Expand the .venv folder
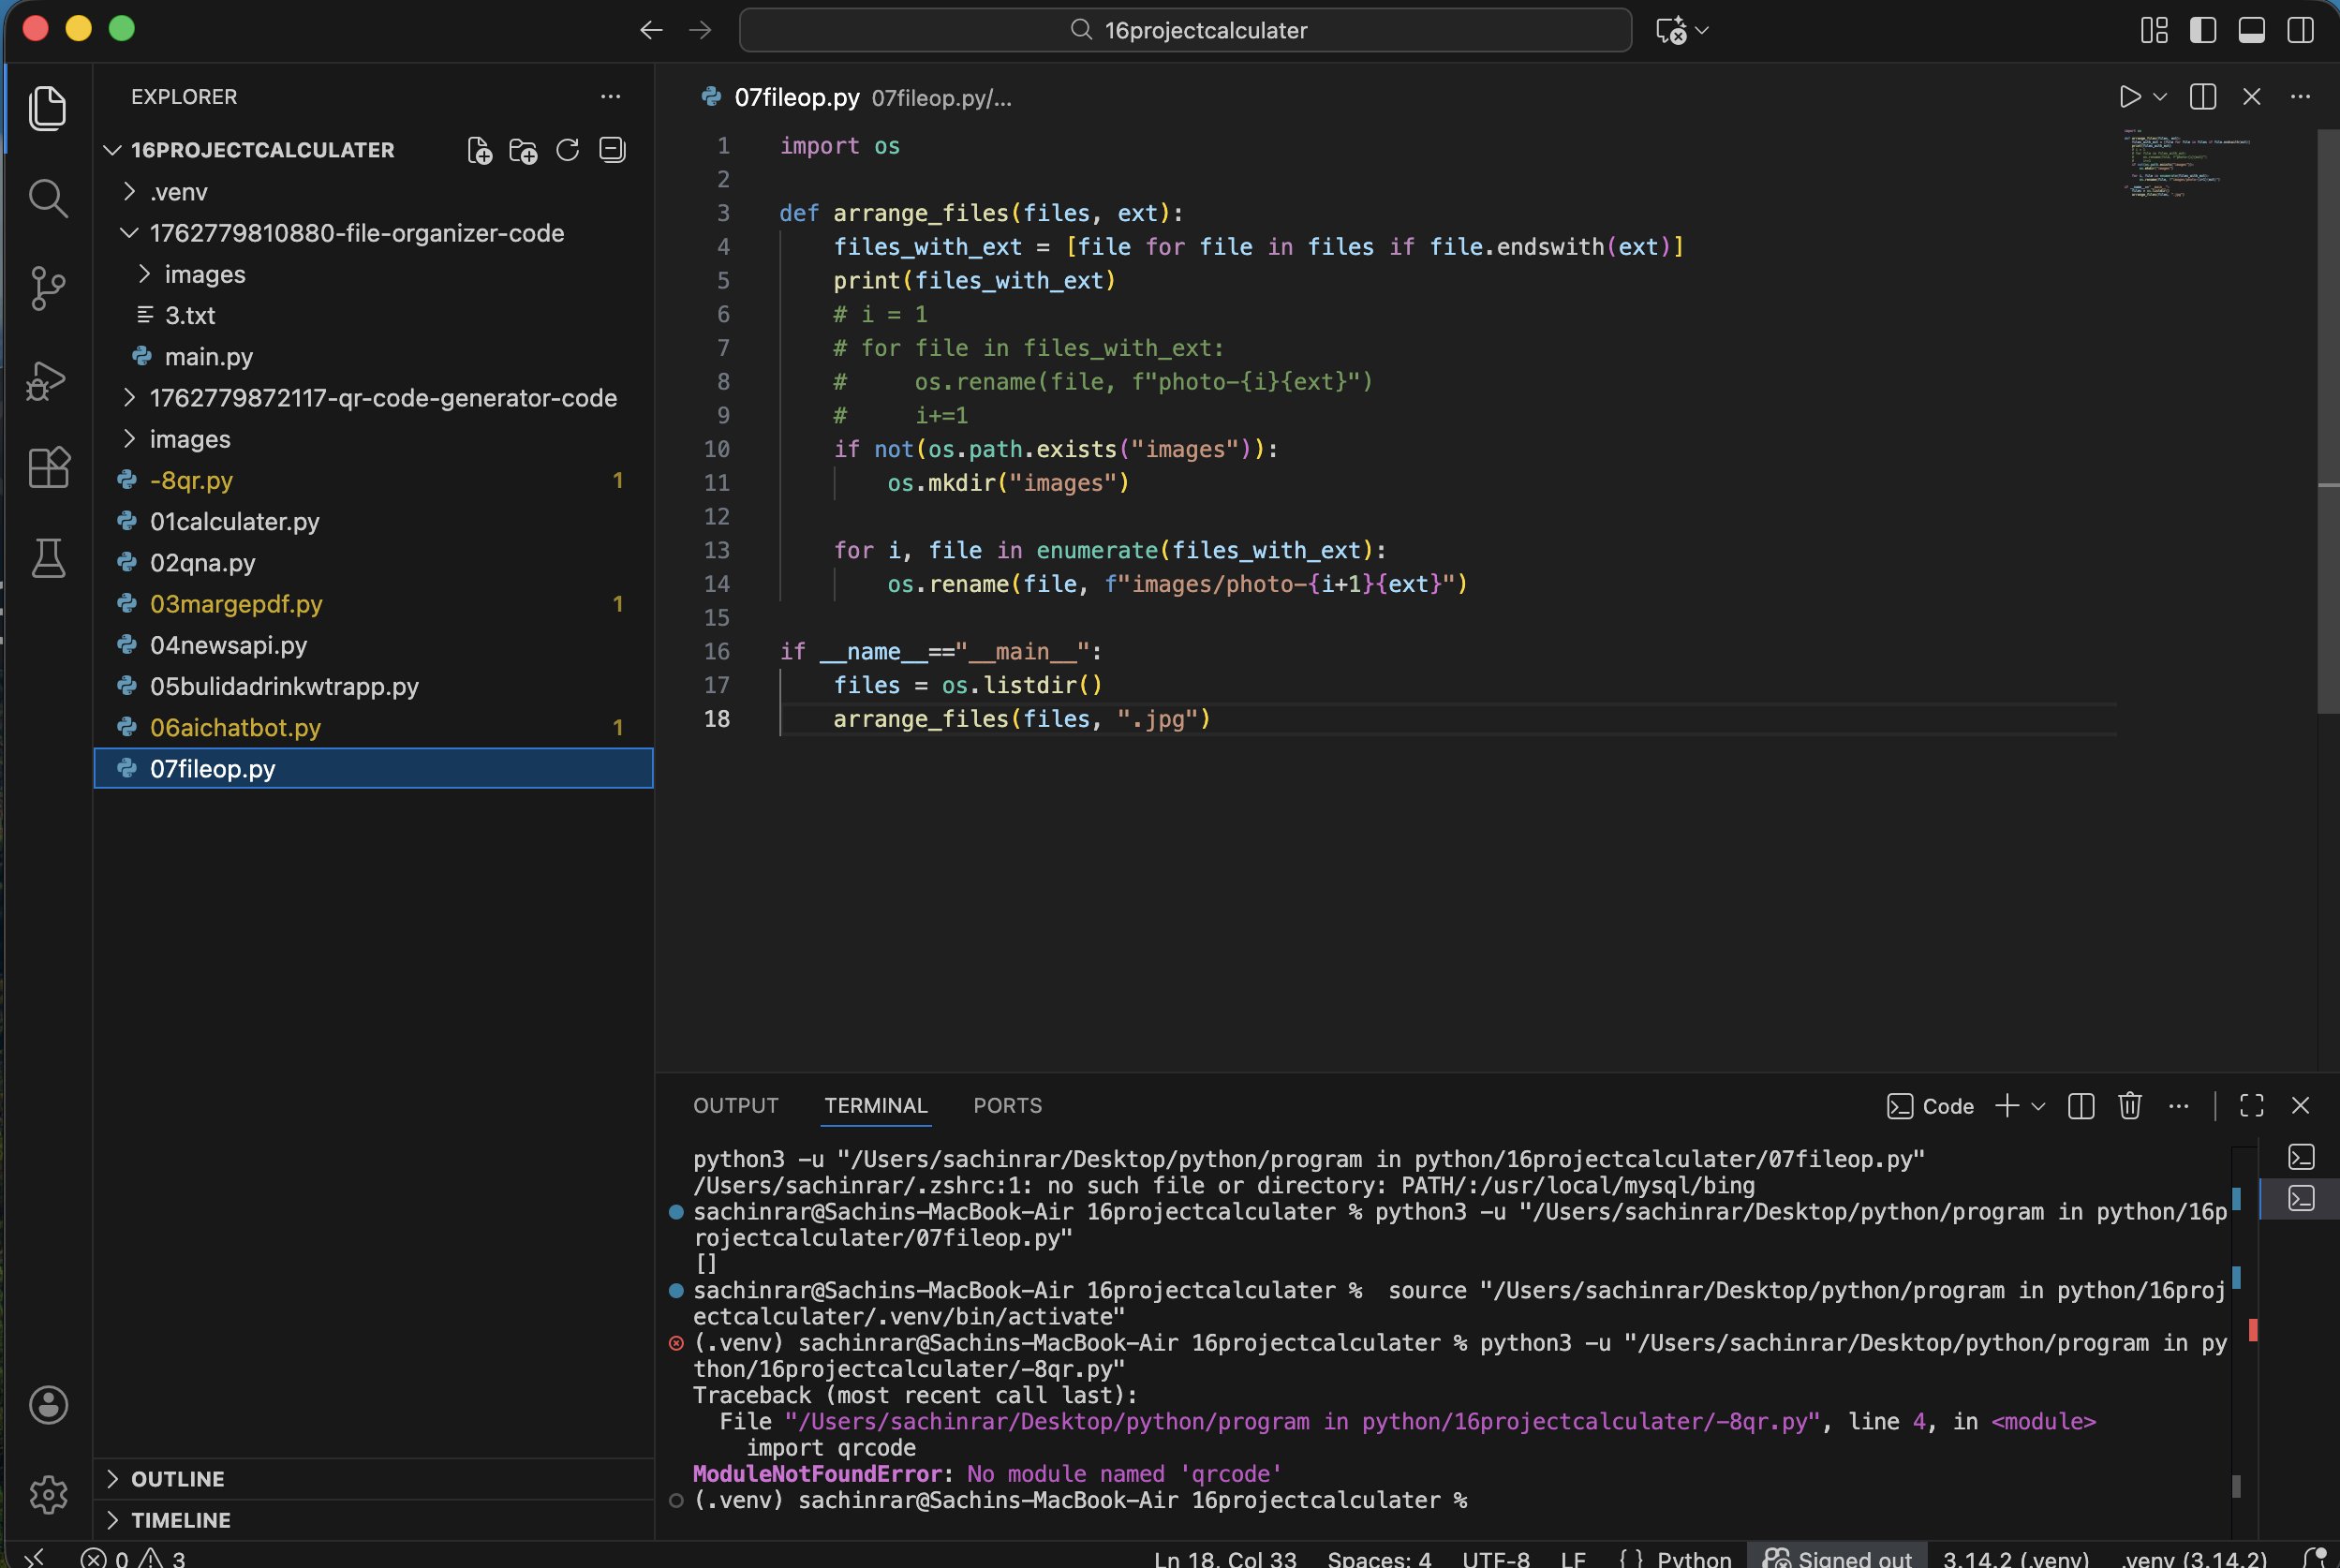This screenshot has height=1568, width=2340. 179,191
